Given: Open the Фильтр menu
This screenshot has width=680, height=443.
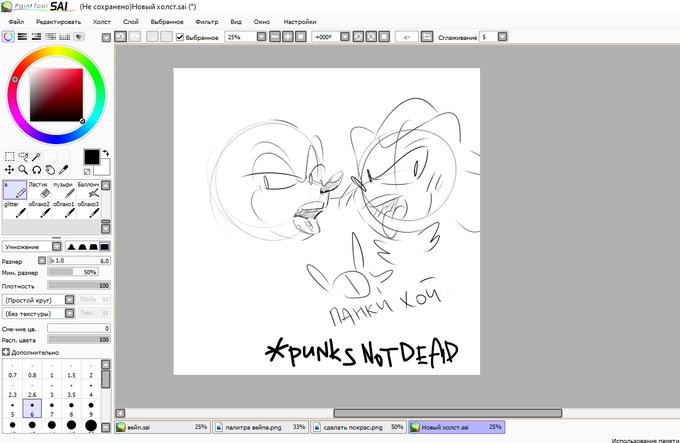Looking at the screenshot, I should tap(207, 22).
